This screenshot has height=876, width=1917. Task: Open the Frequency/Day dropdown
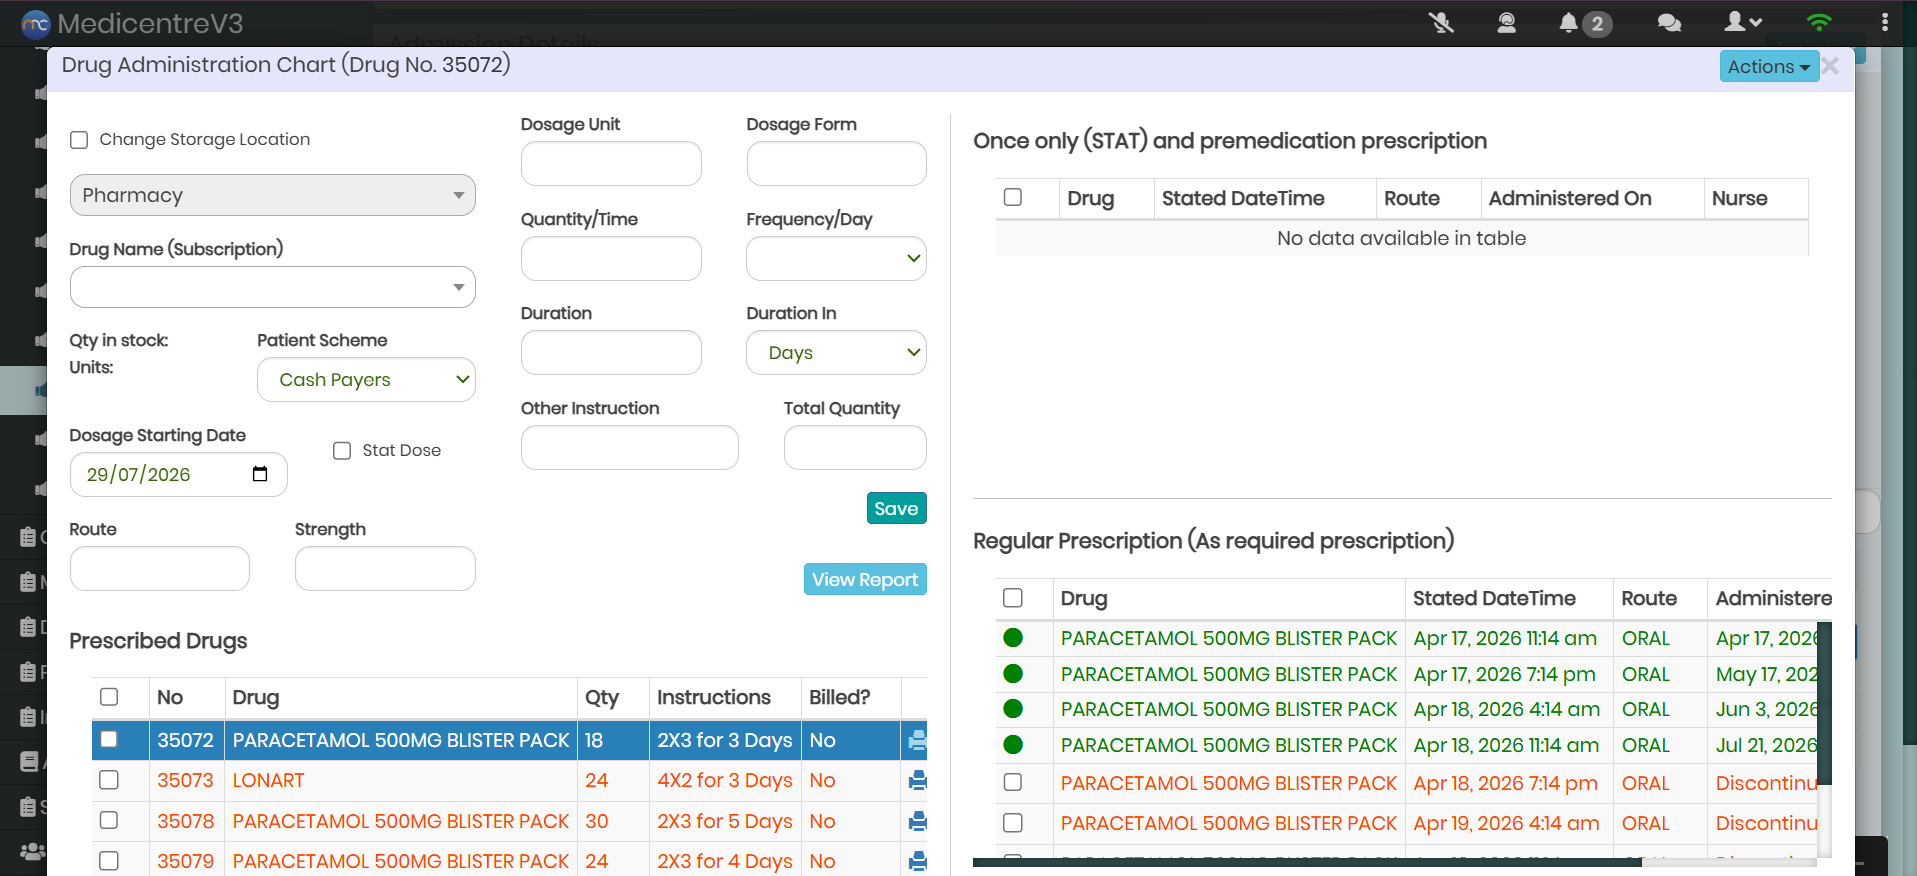point(836,258)
